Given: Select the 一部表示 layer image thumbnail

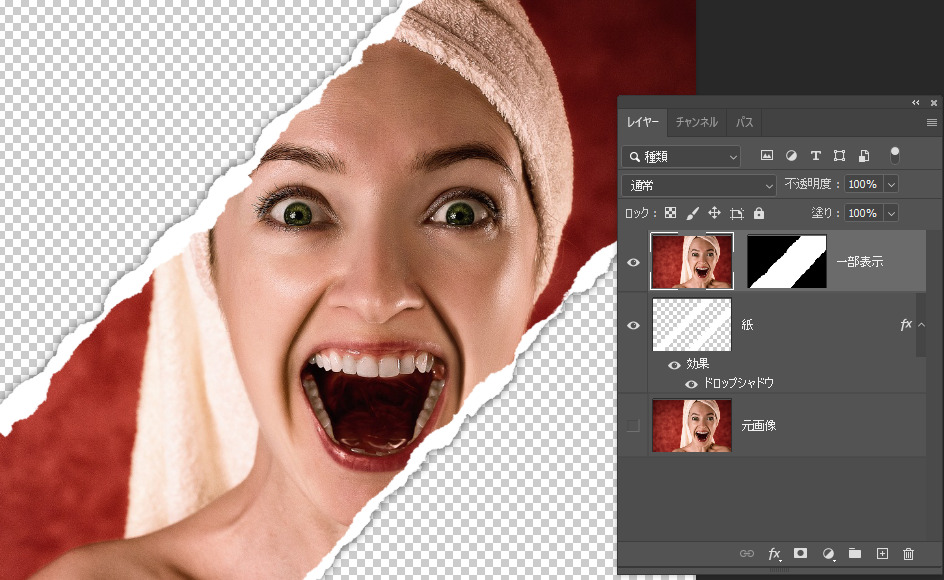Looking at the screenshot, I should pyautogui.click(x=692, y=261).
